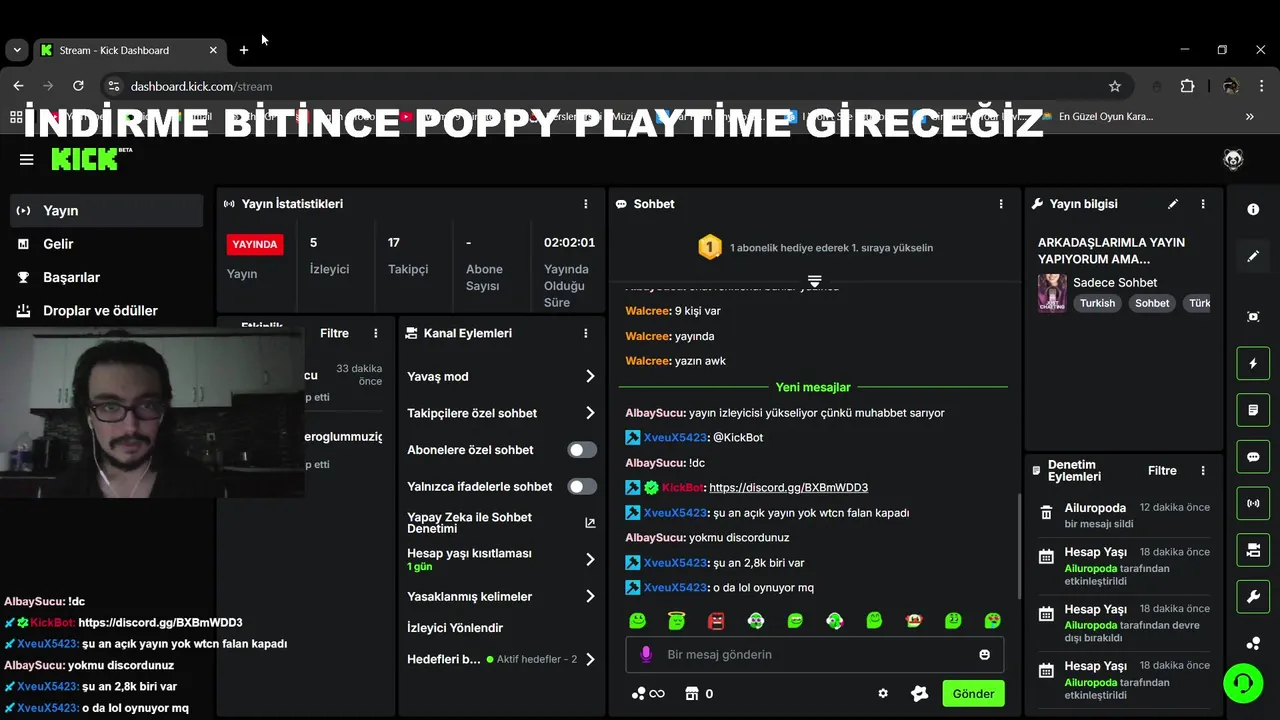Open chat settings gear icon

(883, 694)
